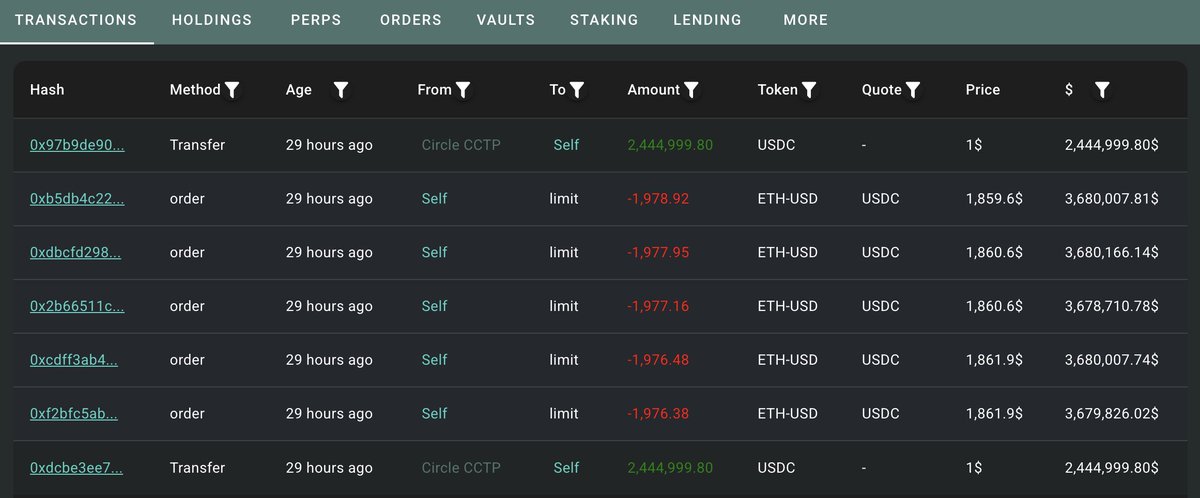Open the Lending tab
This screenshot has width=1200, height=498.
click(x=708, y=20)
